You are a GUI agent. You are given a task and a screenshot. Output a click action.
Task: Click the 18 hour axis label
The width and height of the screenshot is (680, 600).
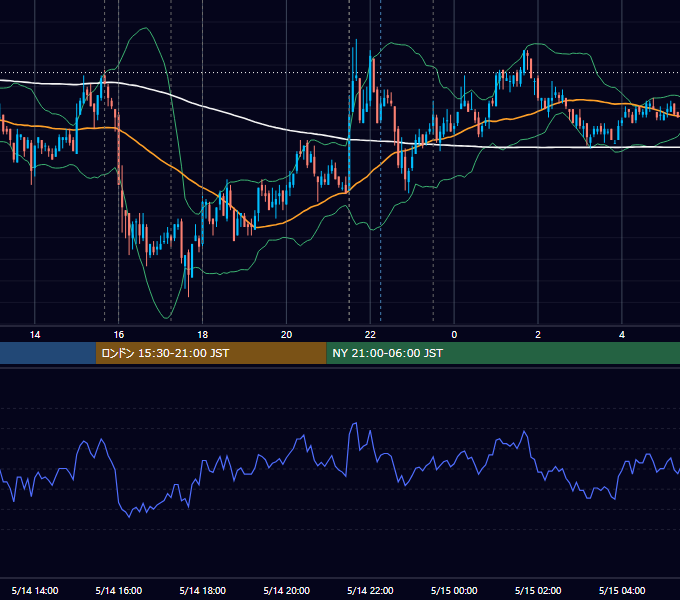tap(203, 335)
